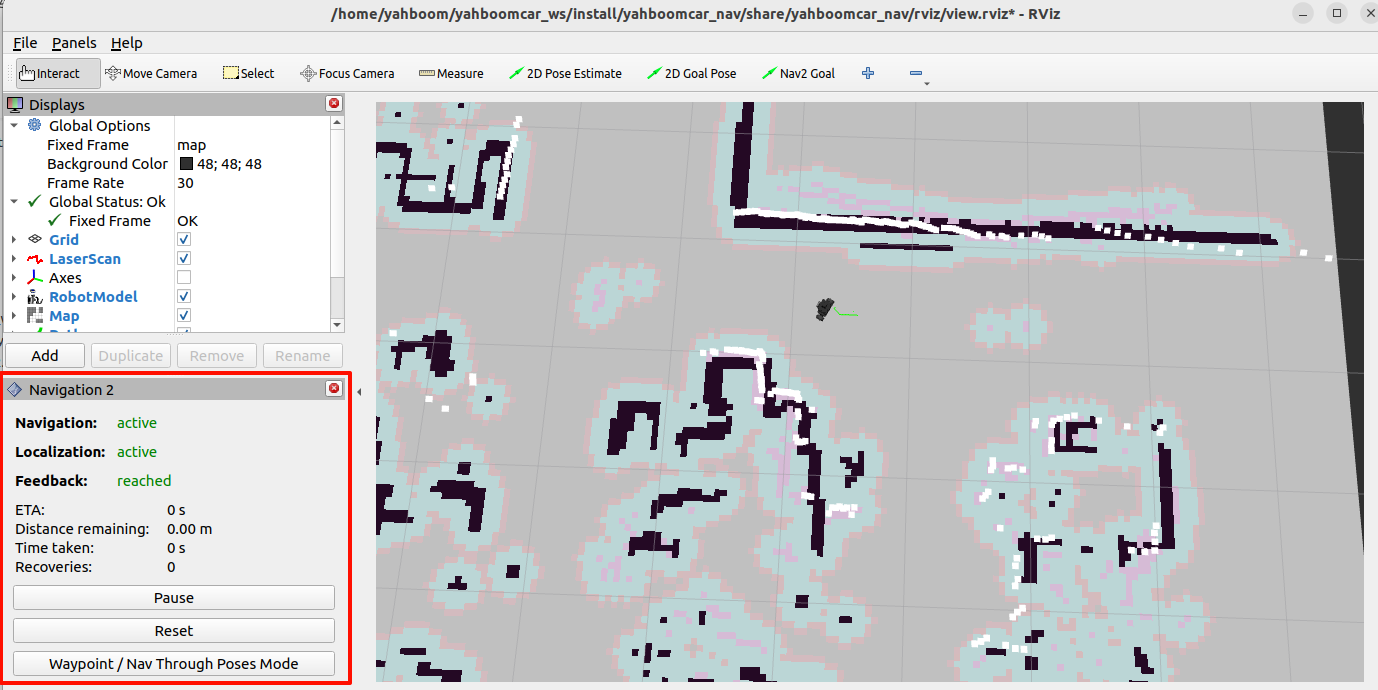Click the Frame Rate label
Viewport: 1378px width, 690px height.
[86, 182]
